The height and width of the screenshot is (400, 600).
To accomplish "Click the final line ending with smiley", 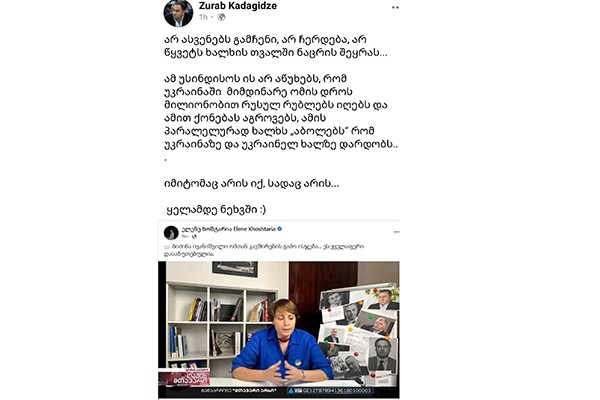I will (216, 209).
